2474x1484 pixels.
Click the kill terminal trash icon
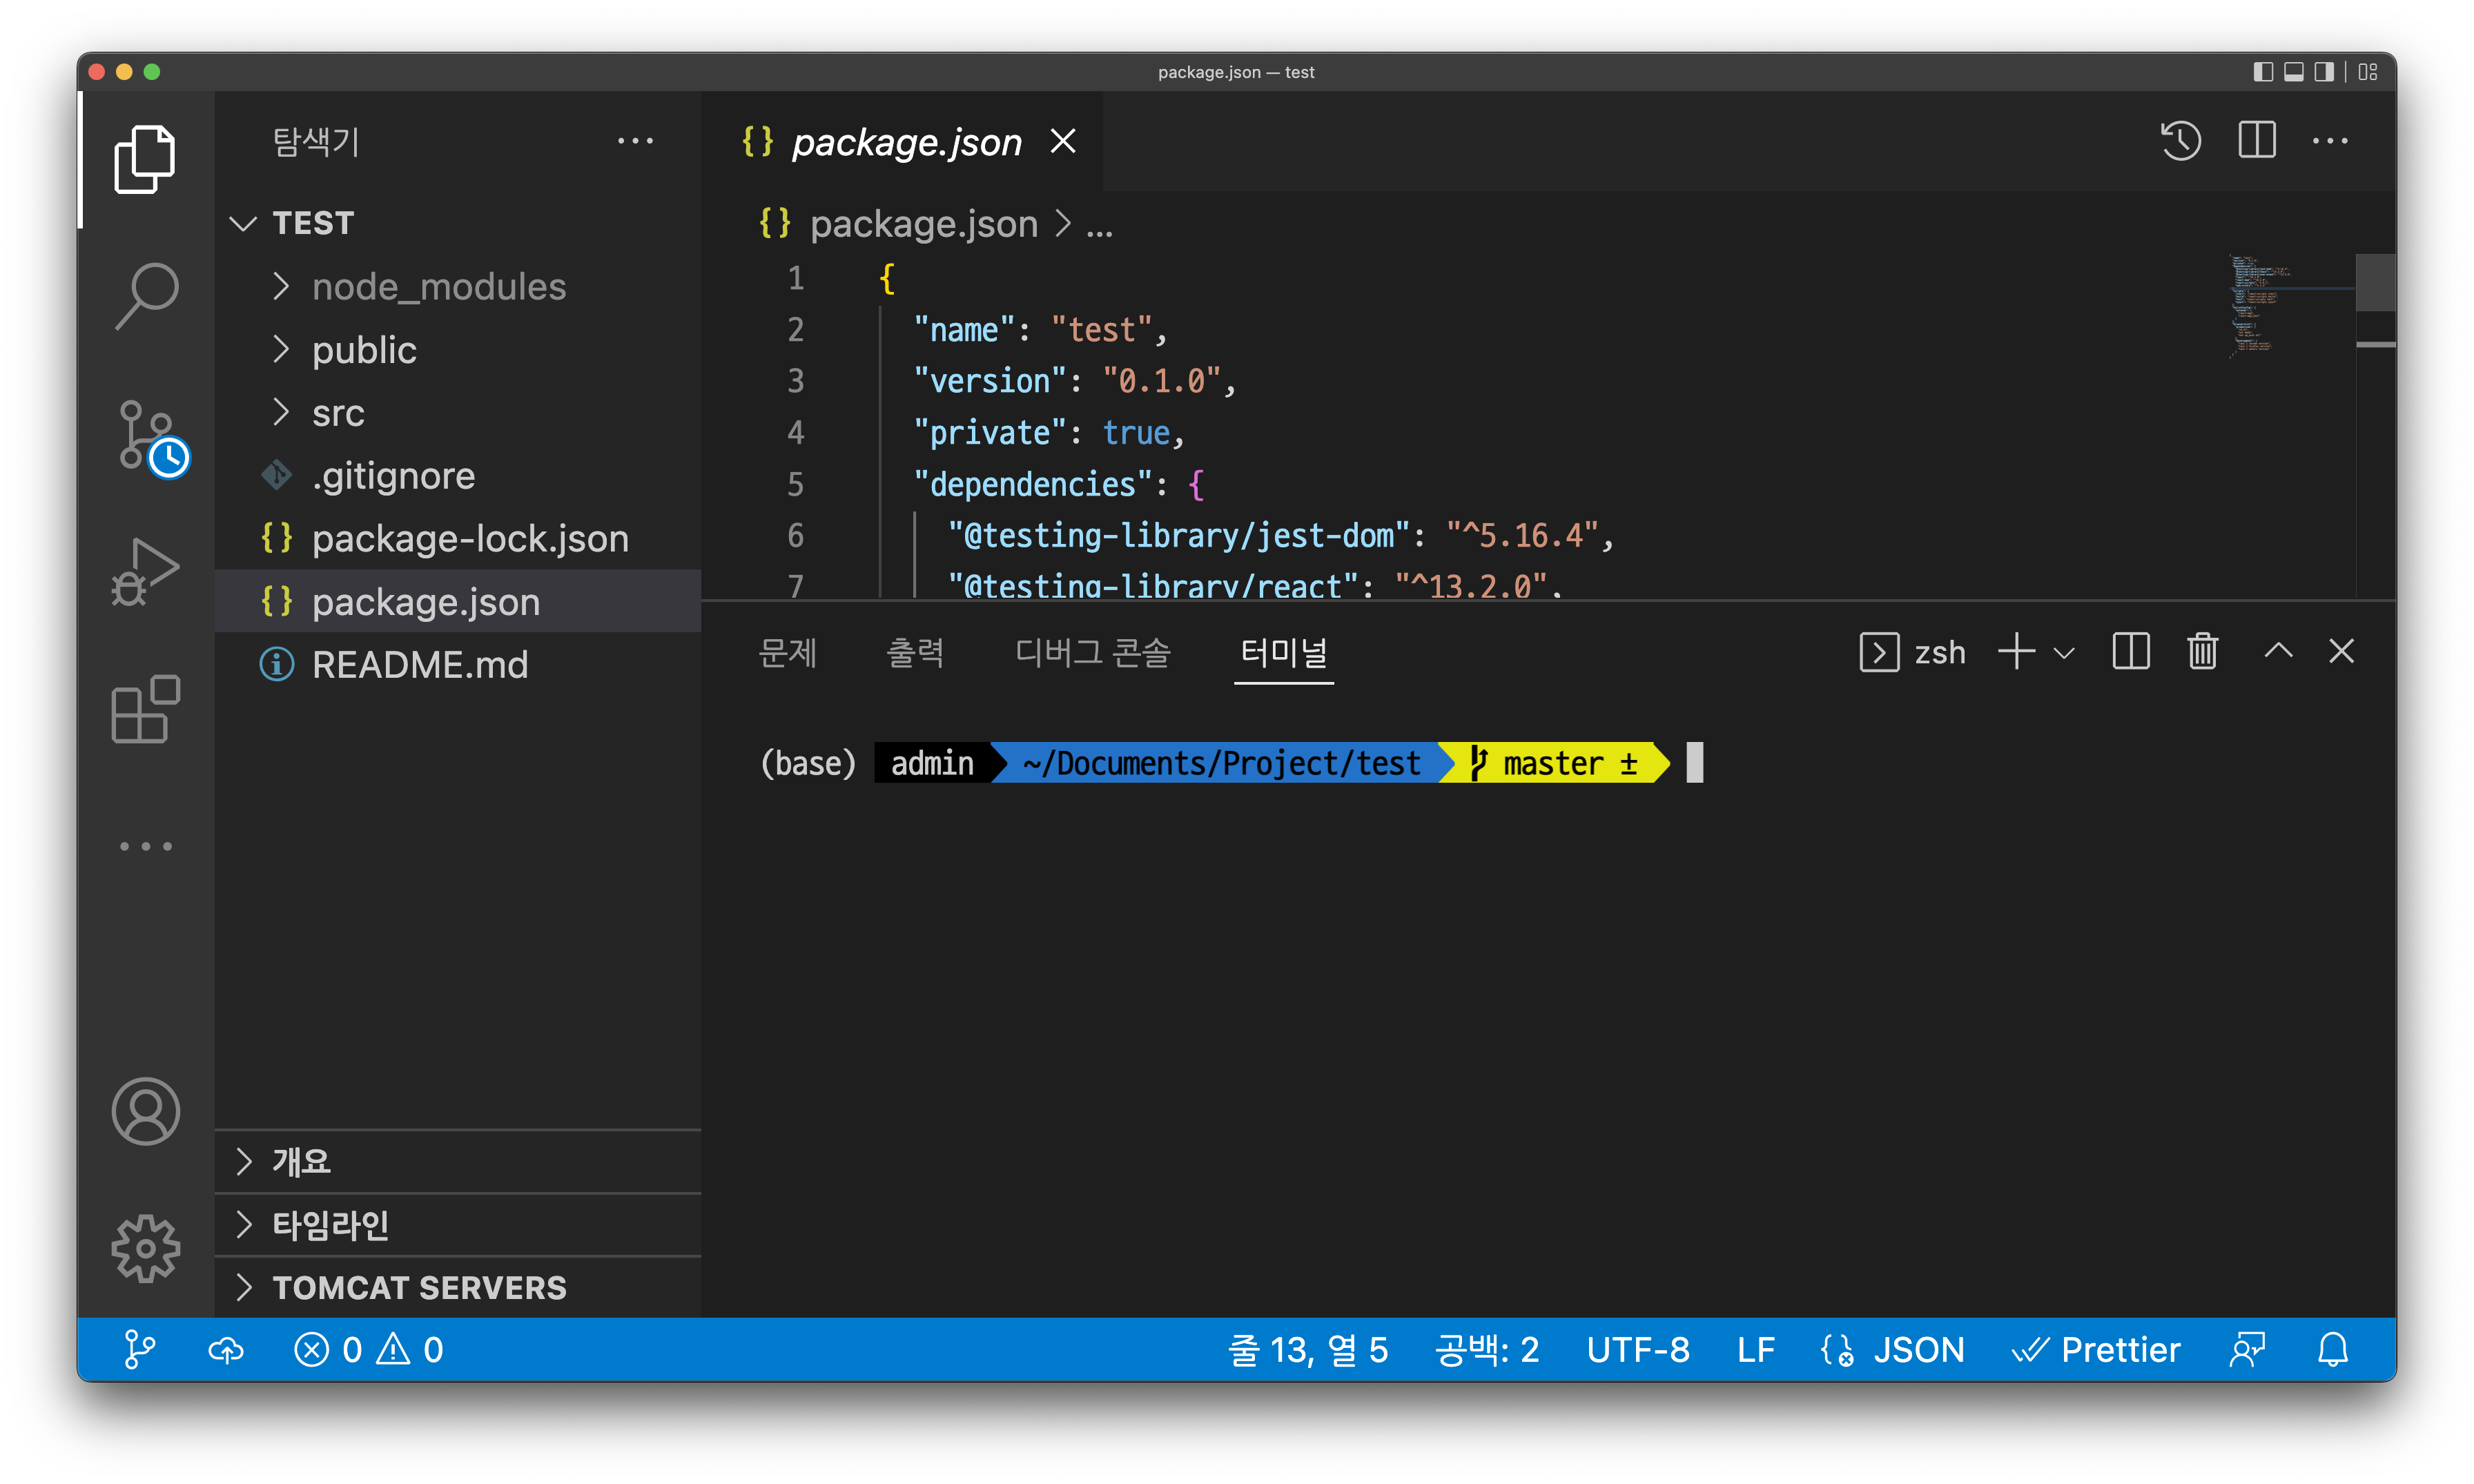(2202, 652)
